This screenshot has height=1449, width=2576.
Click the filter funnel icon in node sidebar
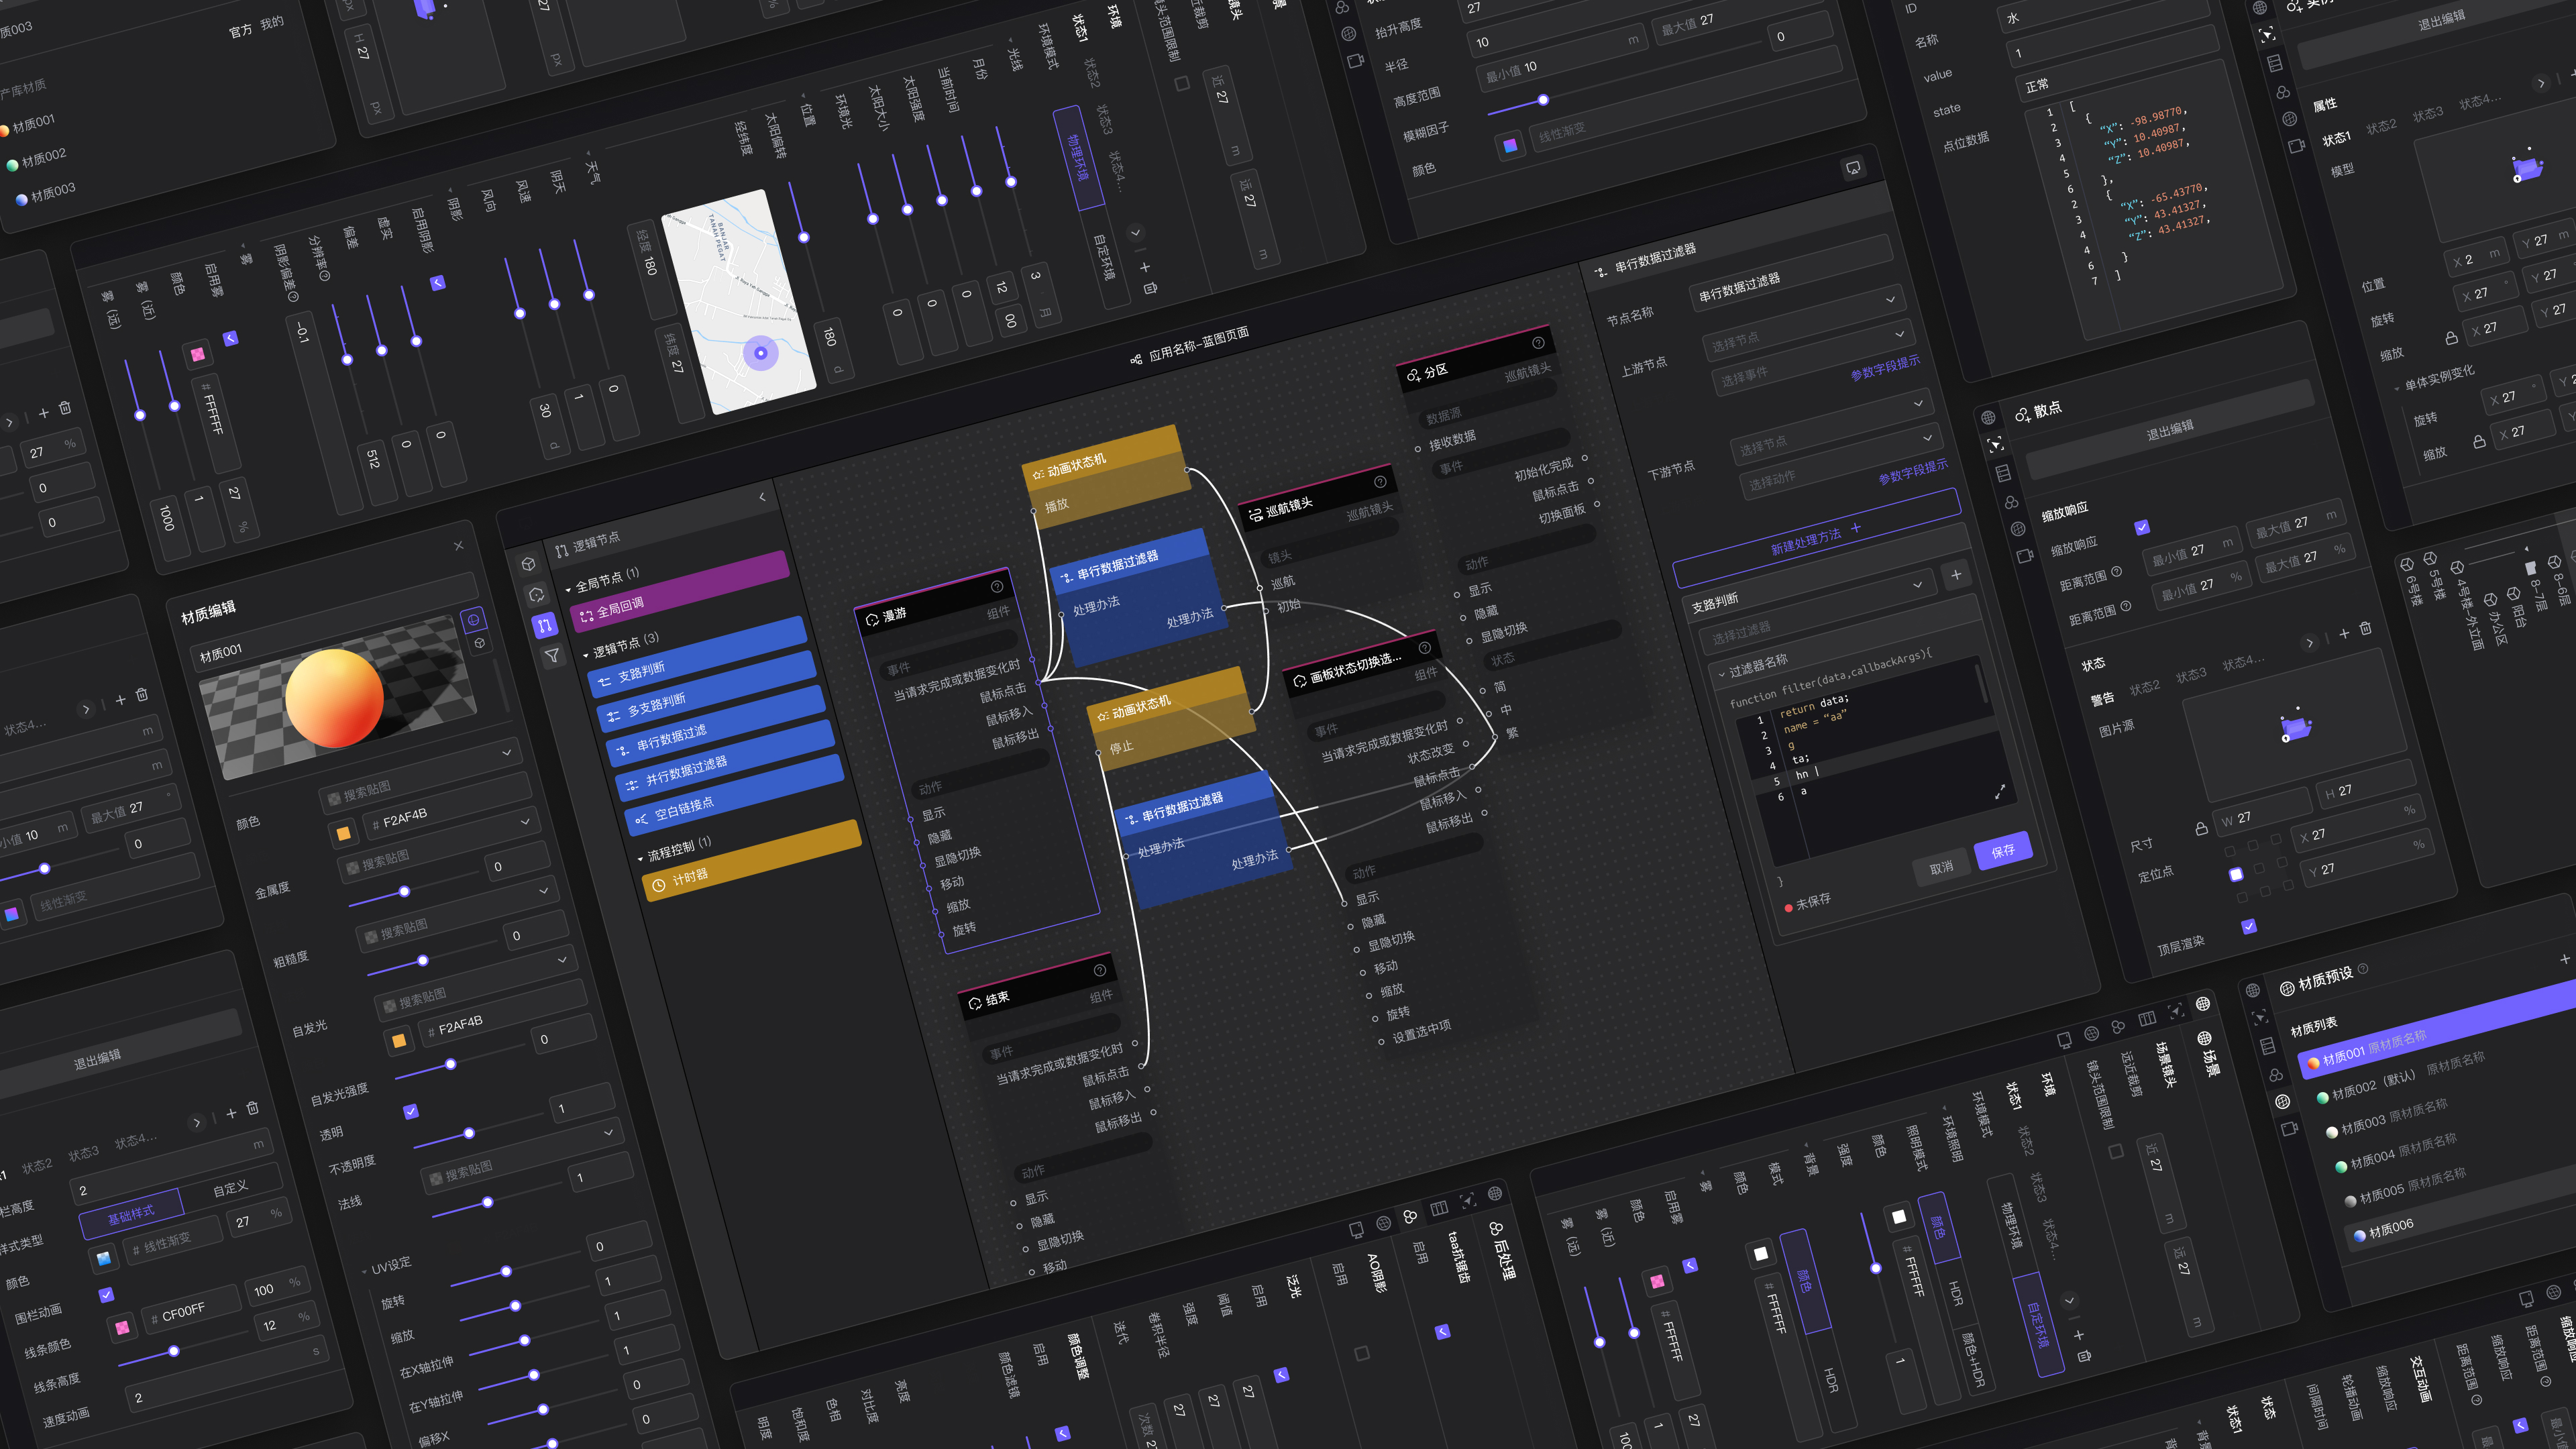552,656
